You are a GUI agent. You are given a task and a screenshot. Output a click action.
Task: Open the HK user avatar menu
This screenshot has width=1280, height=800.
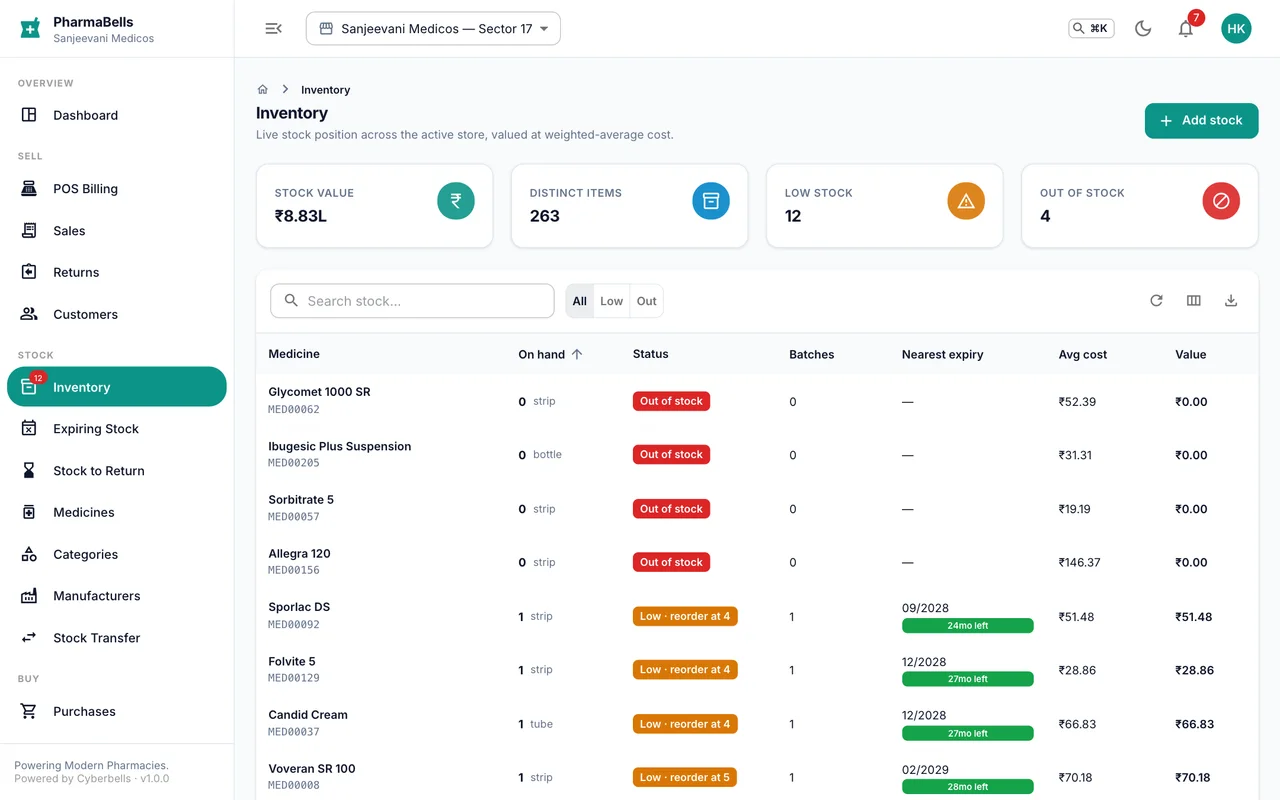pos(1236,28)
